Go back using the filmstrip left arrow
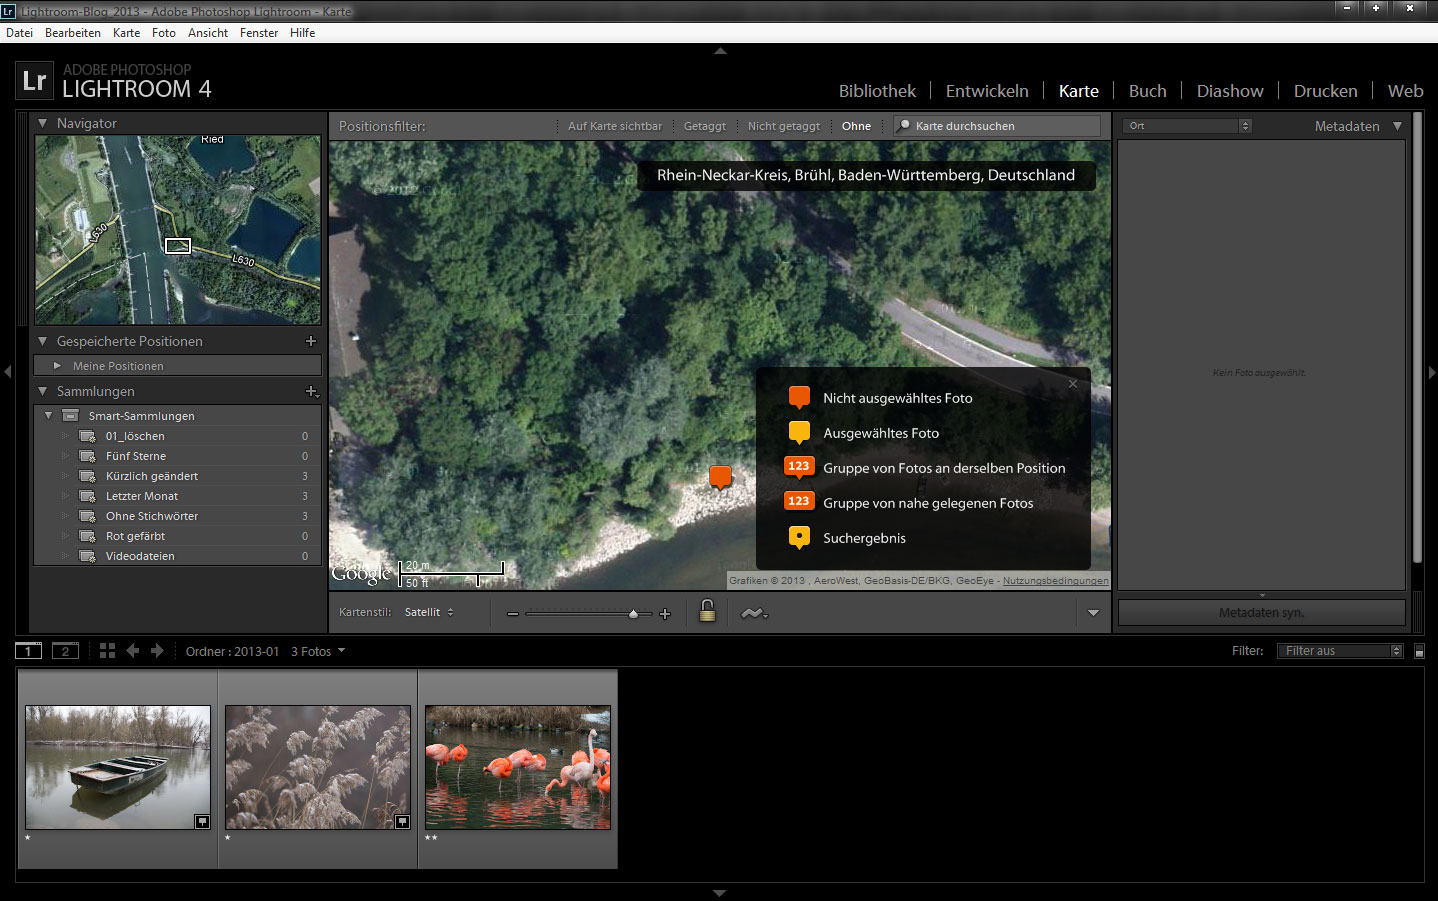Screen dimensions: 1438x901 [132, 651]
